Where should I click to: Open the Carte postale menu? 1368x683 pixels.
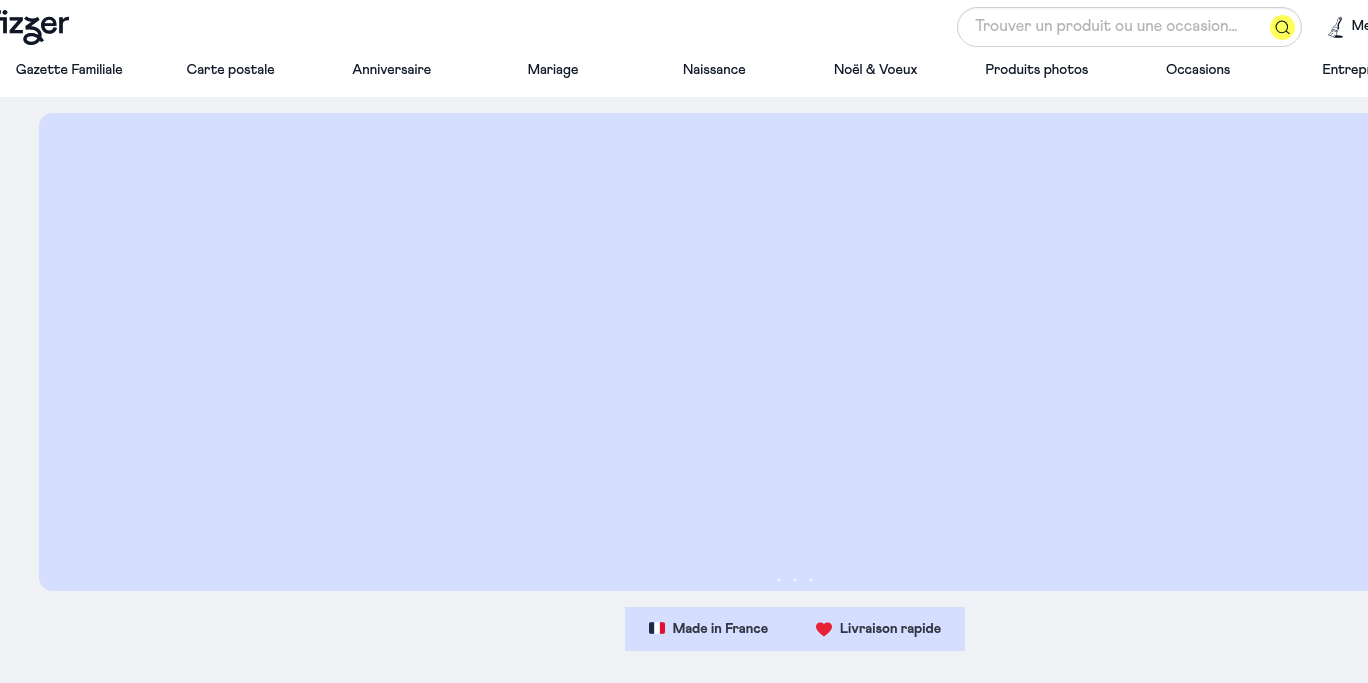click(231, 70)
